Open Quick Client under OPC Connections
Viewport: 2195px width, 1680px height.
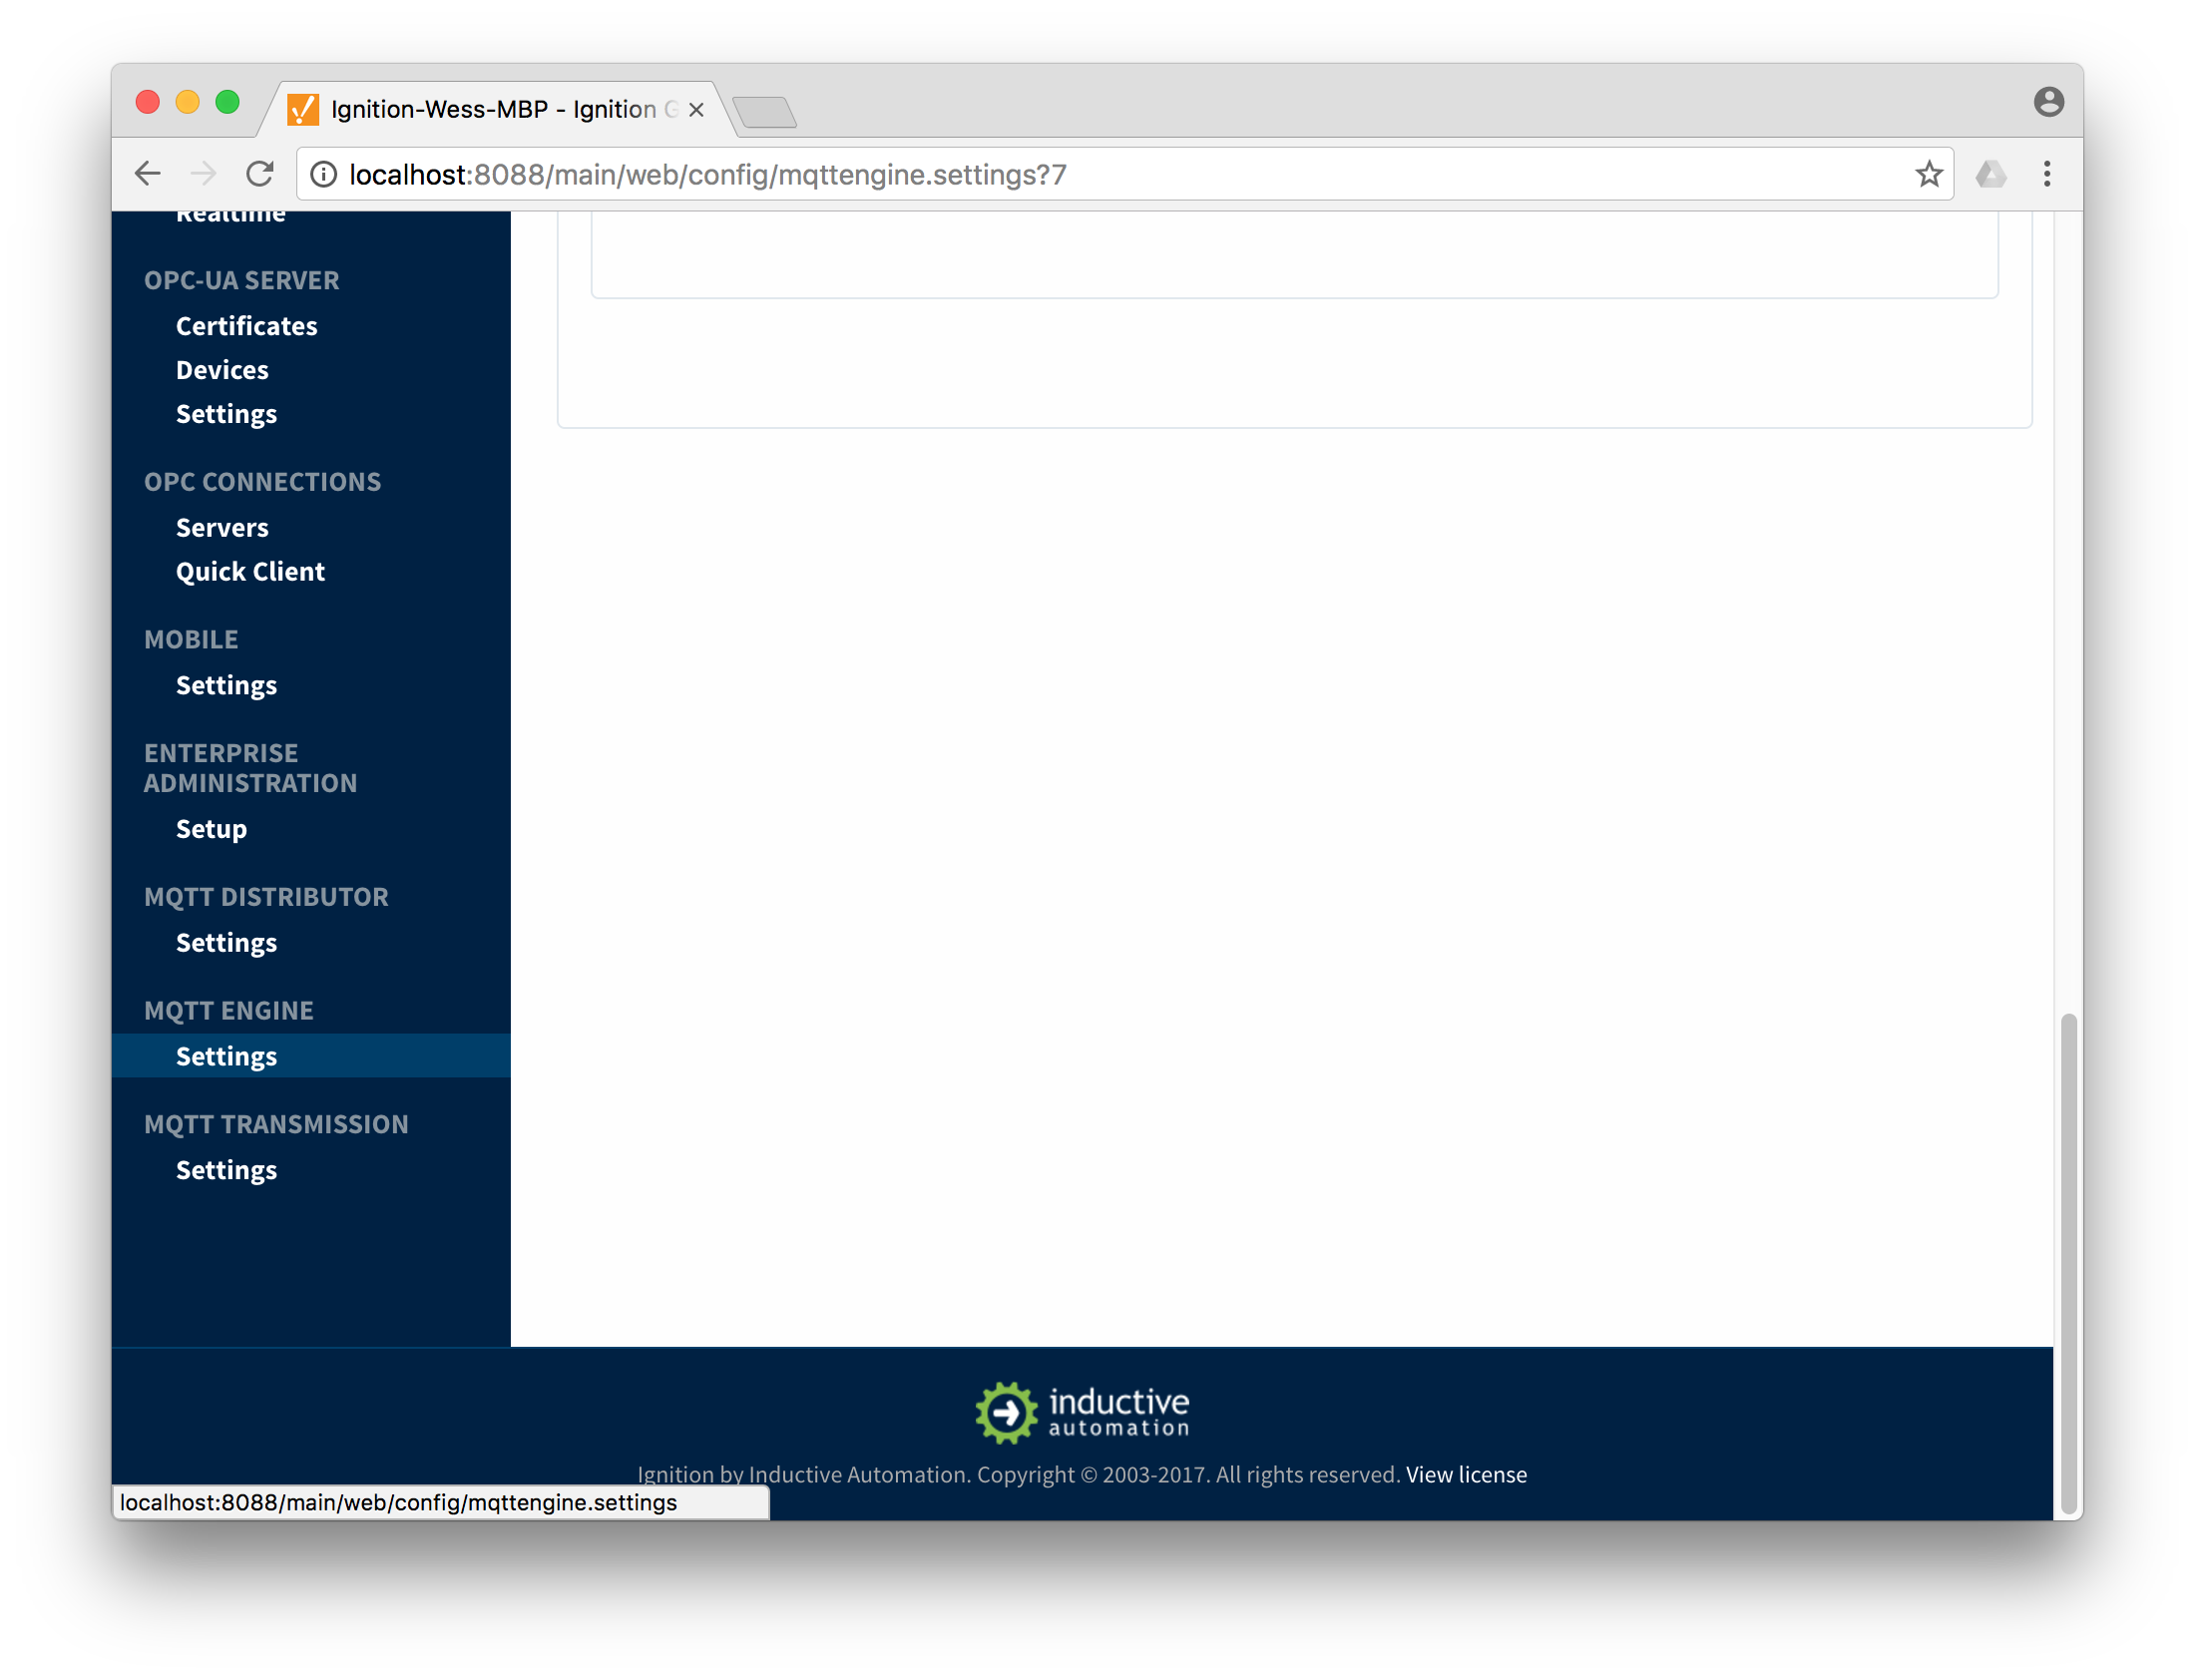coord(250,571)
